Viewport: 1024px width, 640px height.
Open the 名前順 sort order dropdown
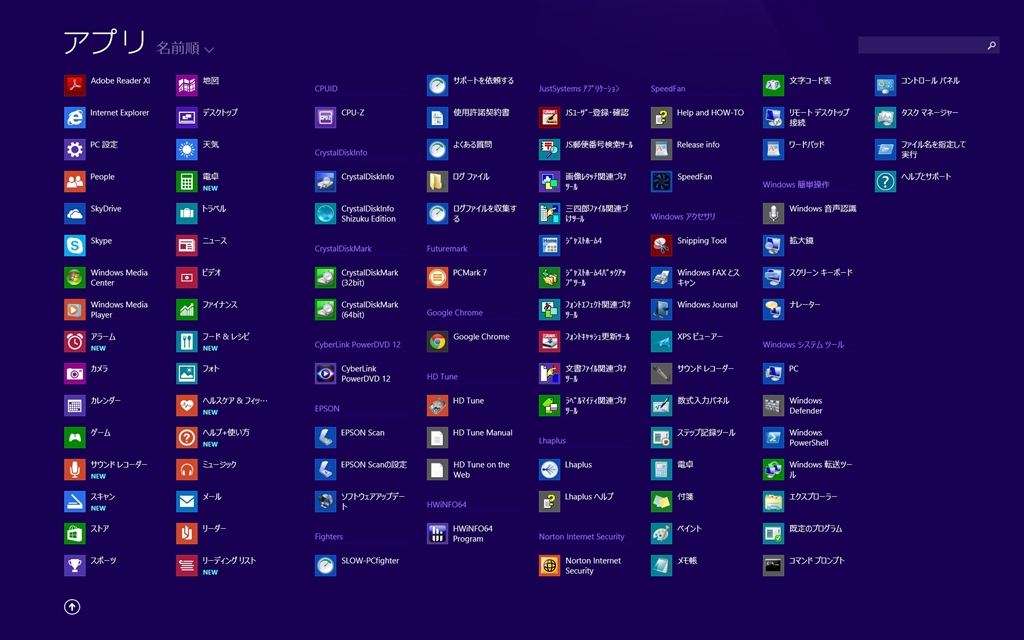[185, 48]
